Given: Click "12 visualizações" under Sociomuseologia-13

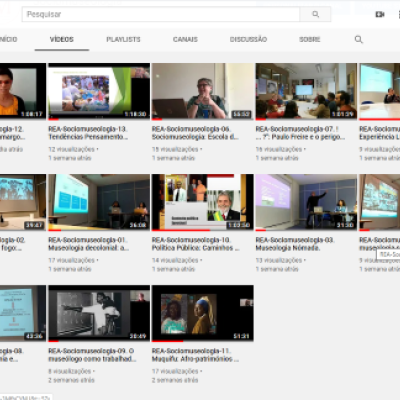Looking at the screenshot, I should (72, 149).
